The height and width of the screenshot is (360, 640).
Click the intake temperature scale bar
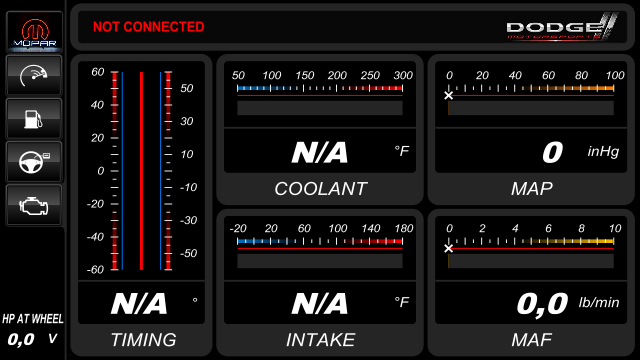[320, 241]
